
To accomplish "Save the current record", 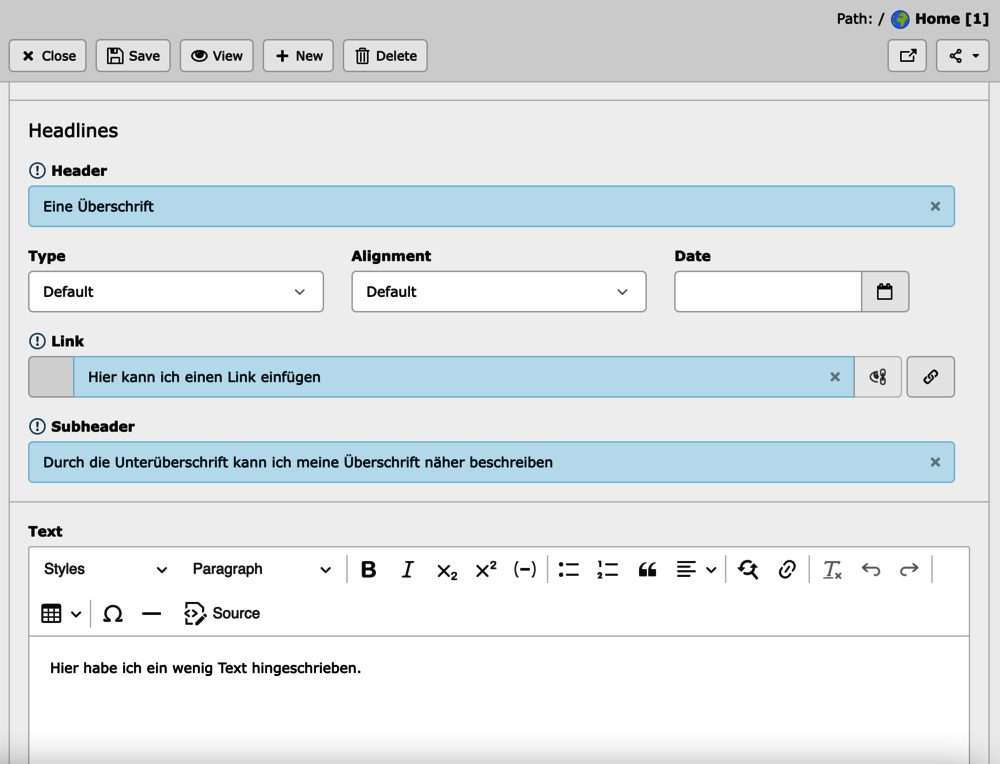I will tap(133, 56).
